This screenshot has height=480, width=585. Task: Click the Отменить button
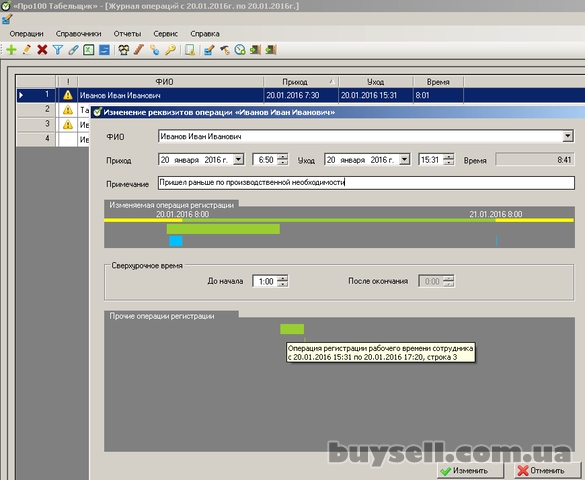(547, 471)
